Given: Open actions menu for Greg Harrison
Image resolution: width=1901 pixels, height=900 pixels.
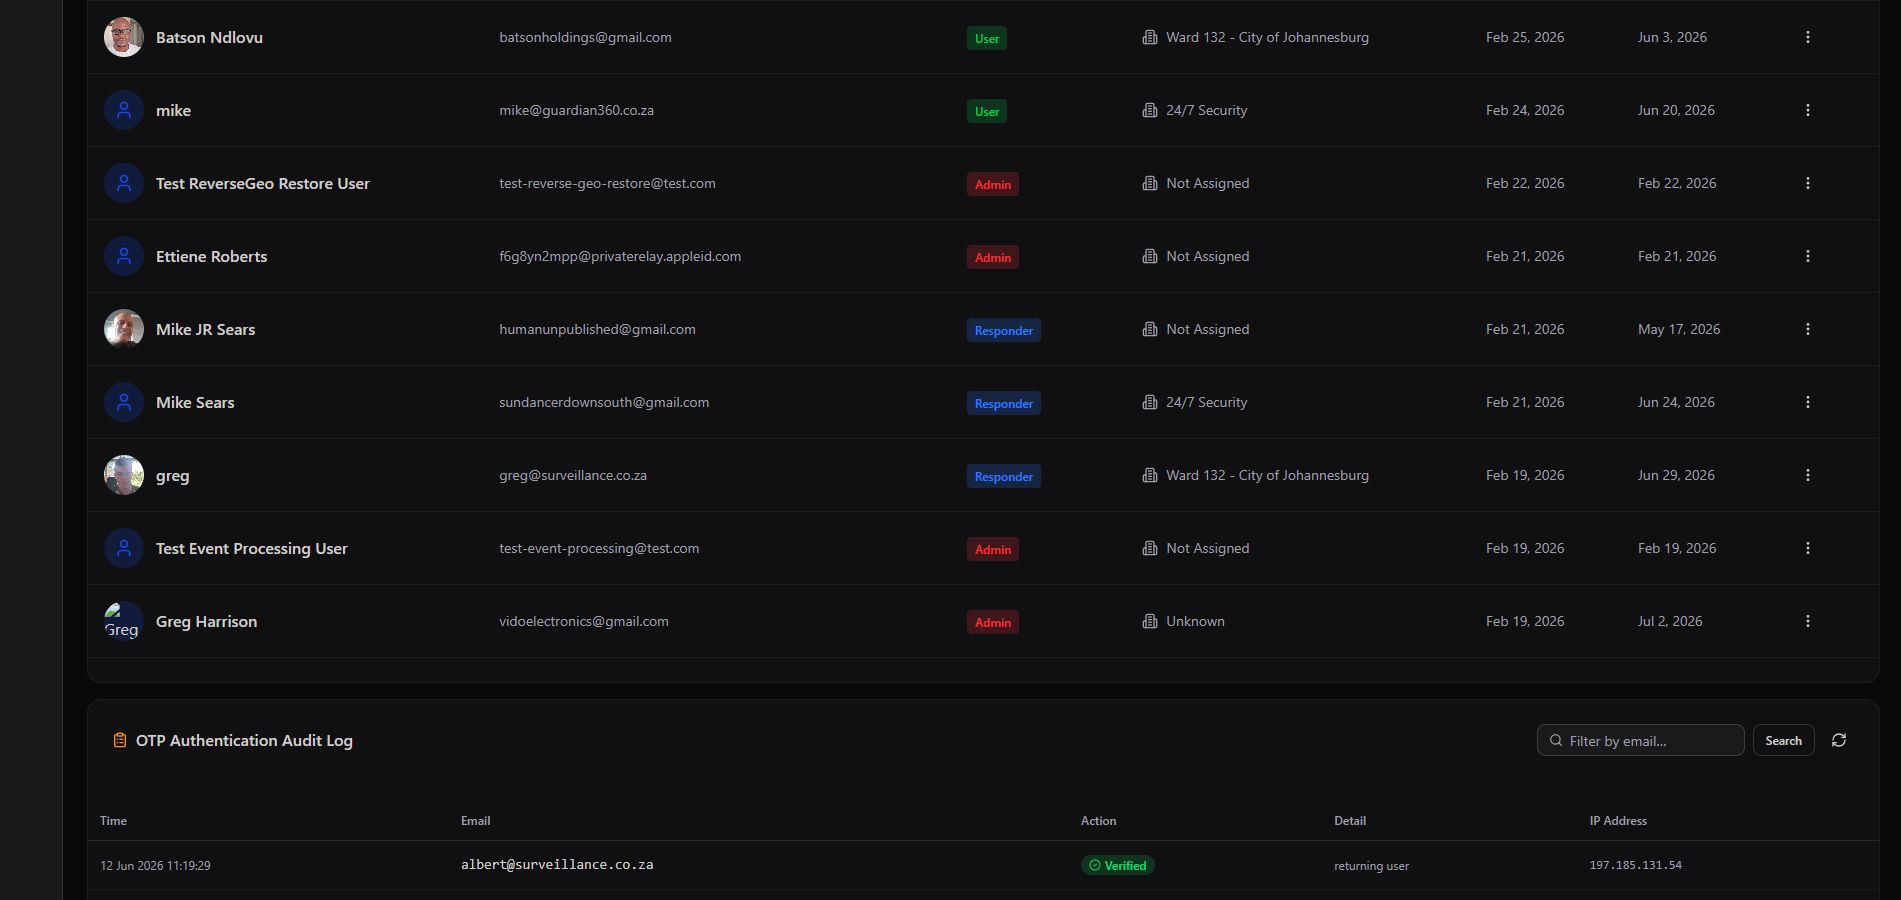Looking at the screenshot, I should pyautogui.click(x=1807, y=621).
